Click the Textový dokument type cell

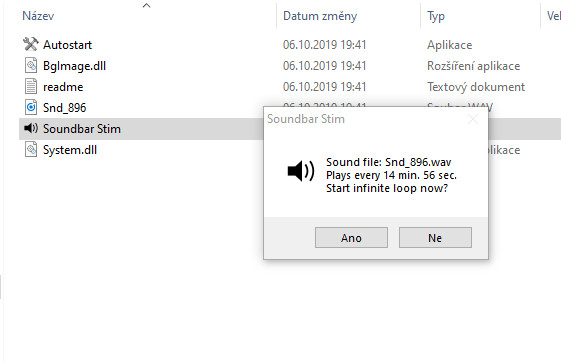pyautogui.click(x=476, y=87)
